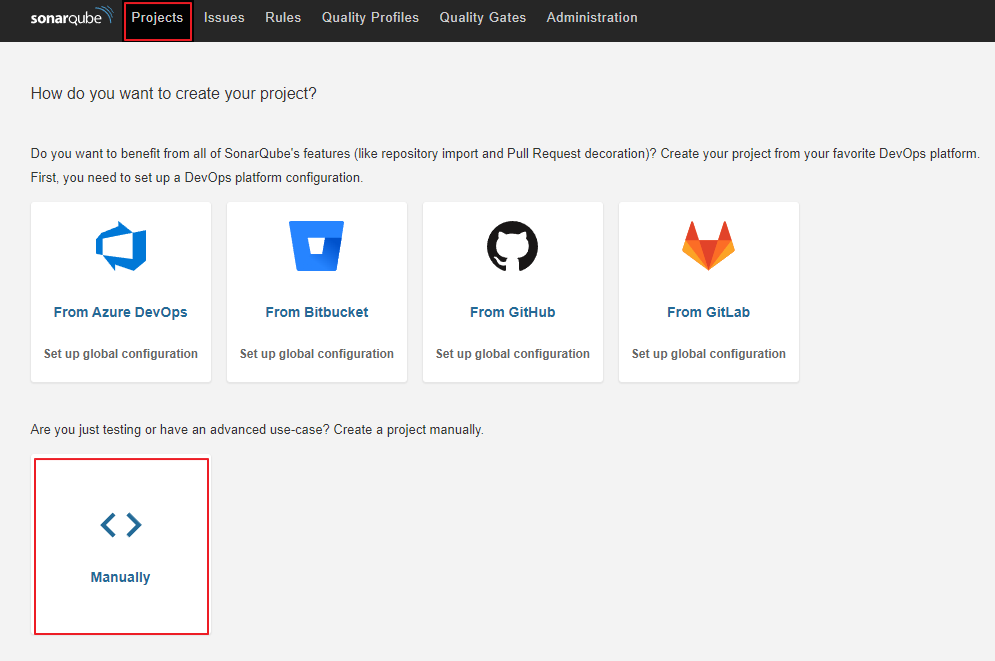This screenshot has height=661, width=995.
Task: Set up global configuration for GitHub
Action: click(x=513, y=354)
